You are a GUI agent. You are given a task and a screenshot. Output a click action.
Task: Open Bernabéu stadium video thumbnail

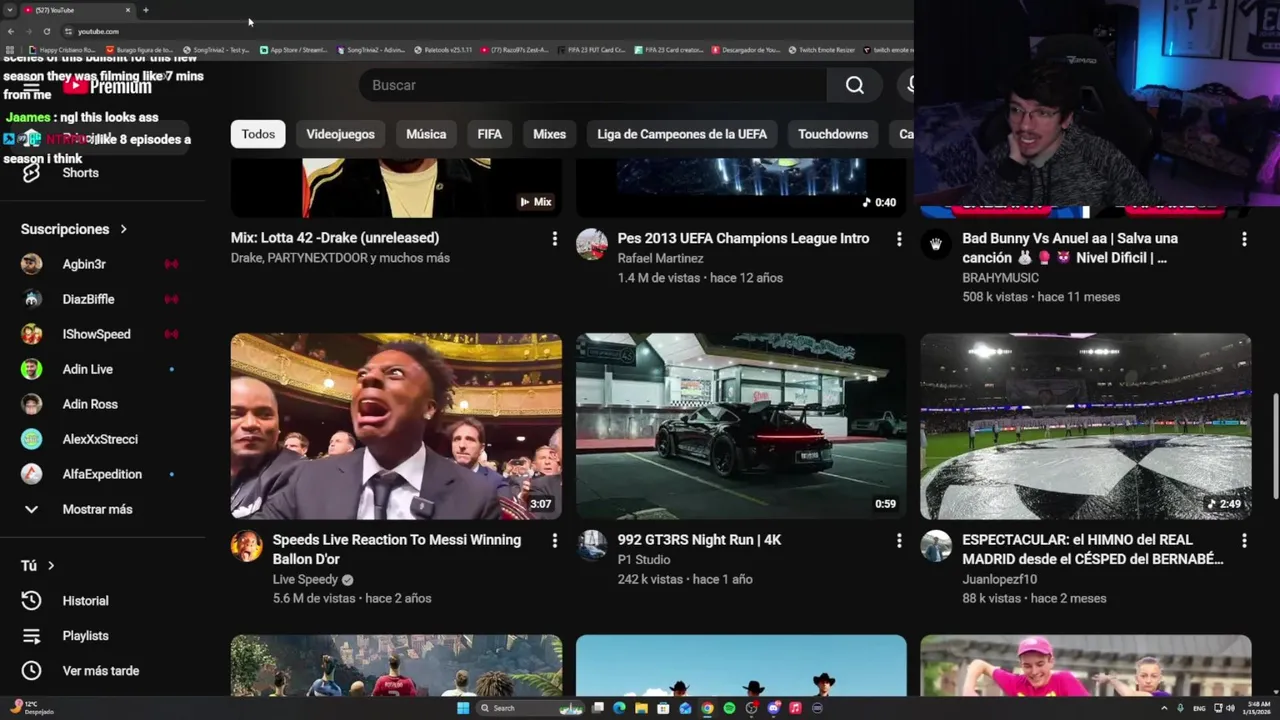coord(1086,426)
